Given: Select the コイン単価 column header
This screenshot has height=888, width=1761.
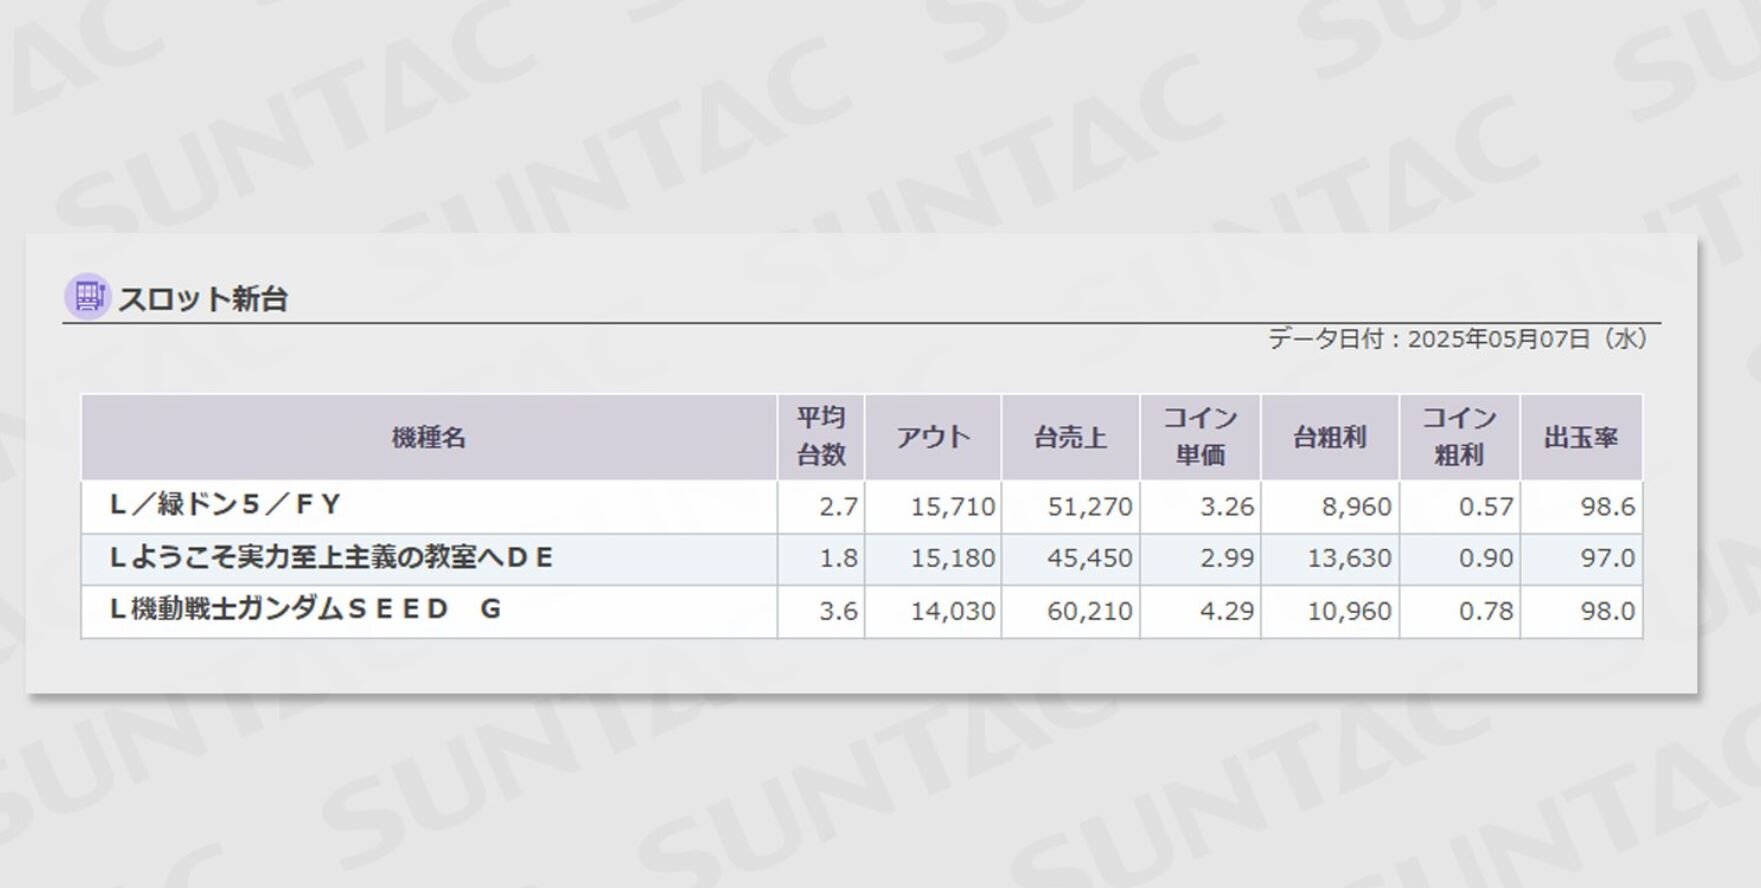Looking at the screenshot, I should (1200, 437).
